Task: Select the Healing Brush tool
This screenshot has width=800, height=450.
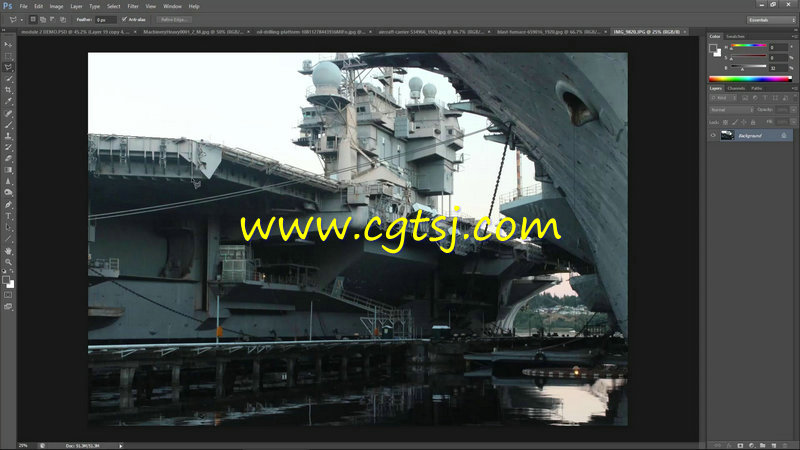Action: pyautogui.click(x=8, y=113)
